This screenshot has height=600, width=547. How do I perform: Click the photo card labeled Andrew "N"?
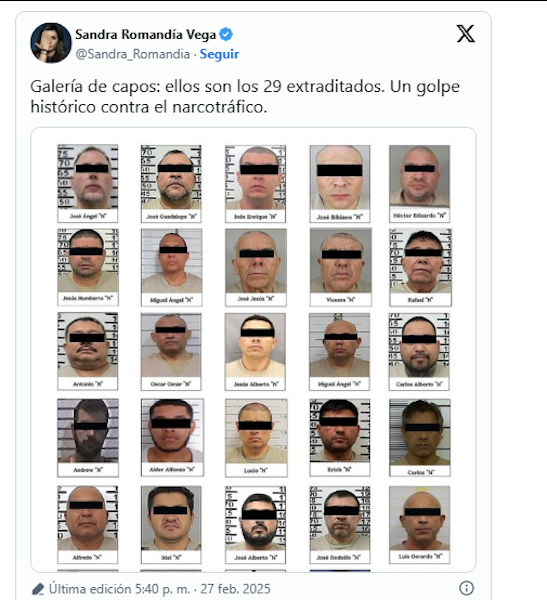point(88,438)
